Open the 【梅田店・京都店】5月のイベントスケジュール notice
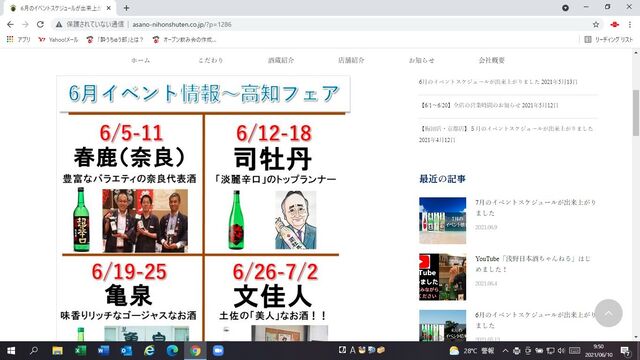 click(x=506, y=134)
